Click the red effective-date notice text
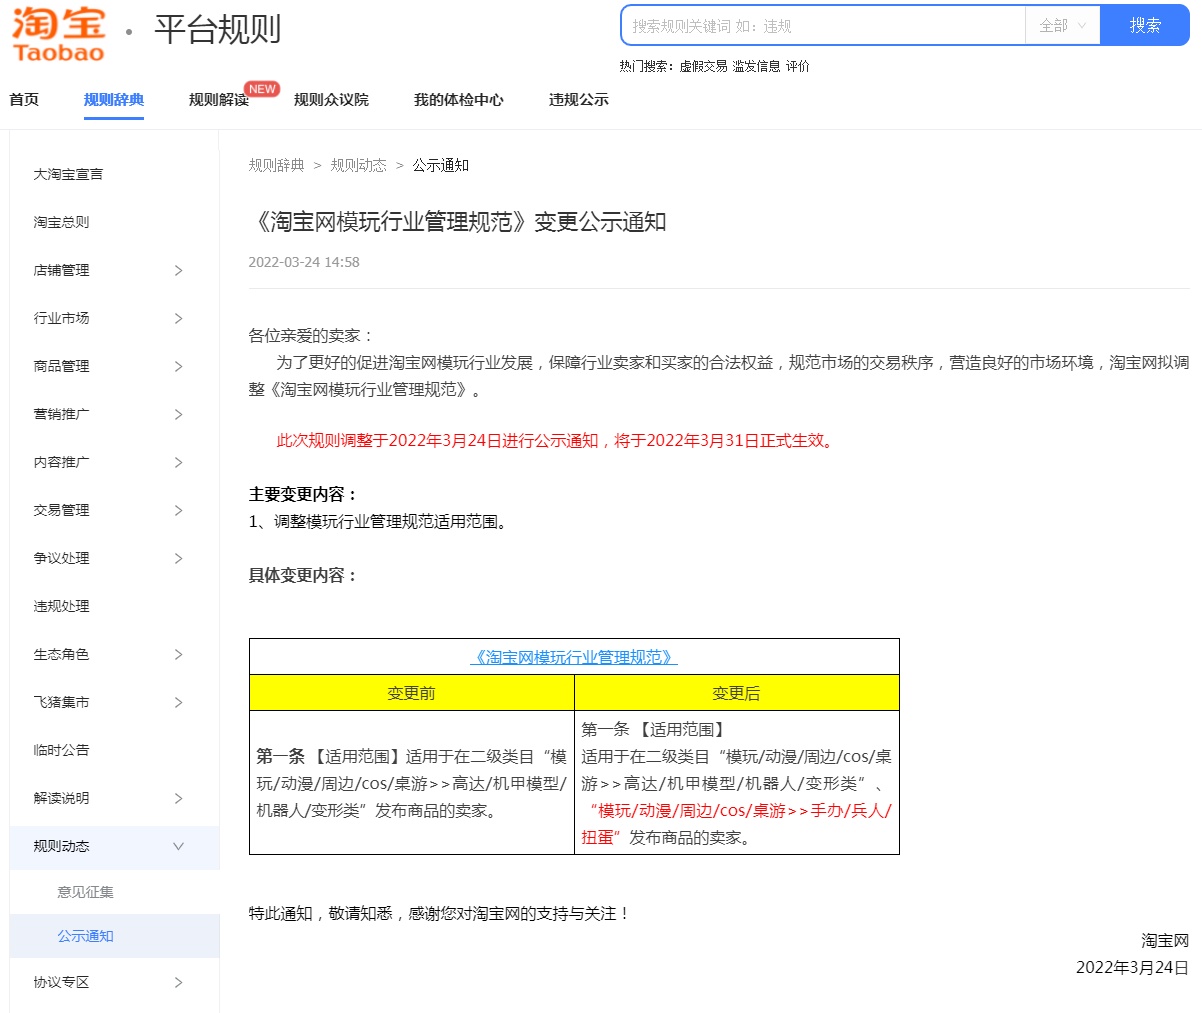1202x1013 pixels. pyautogui.click(x=557, y=440)
